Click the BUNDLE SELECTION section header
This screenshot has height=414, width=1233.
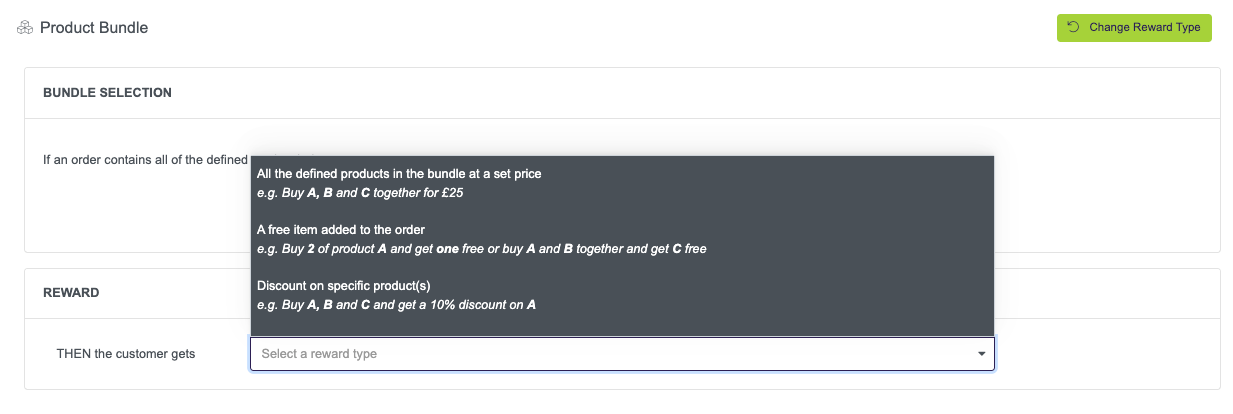[107, 93]
